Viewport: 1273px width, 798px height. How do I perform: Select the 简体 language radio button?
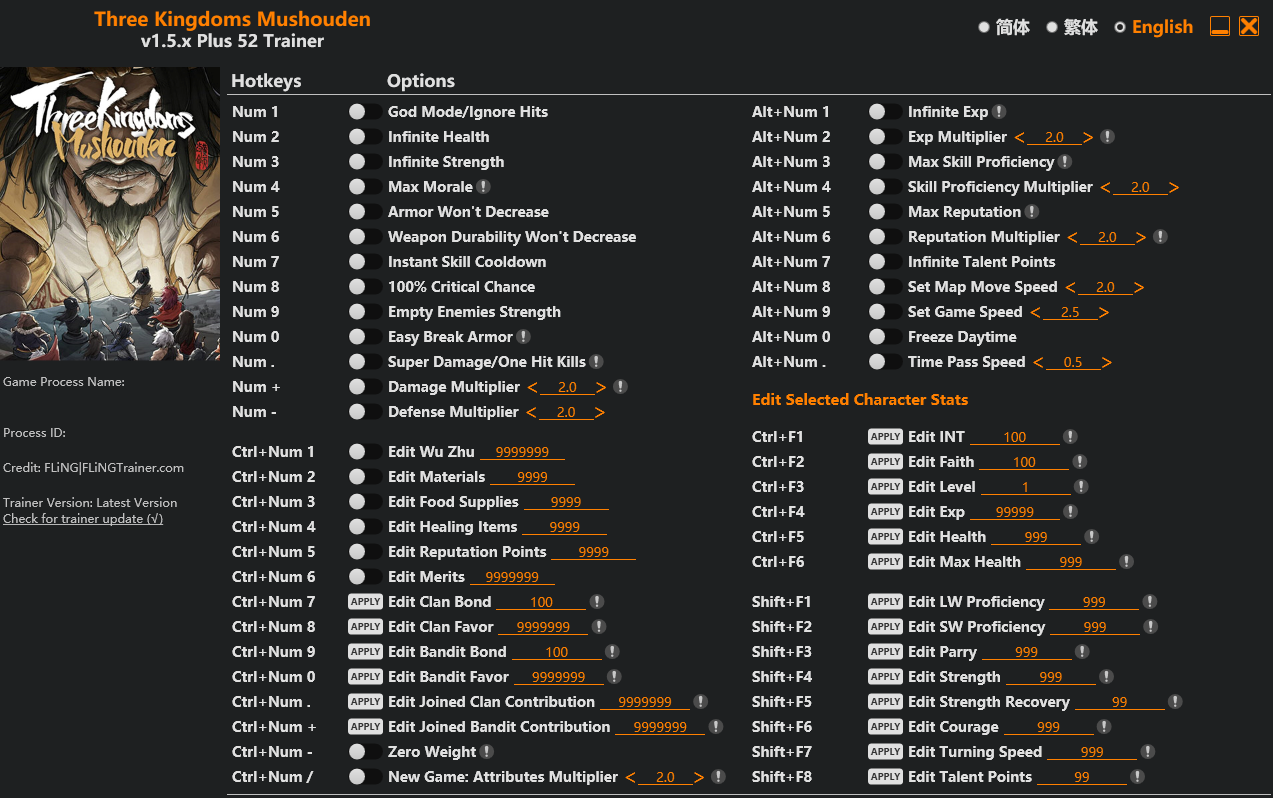[984, 27]
